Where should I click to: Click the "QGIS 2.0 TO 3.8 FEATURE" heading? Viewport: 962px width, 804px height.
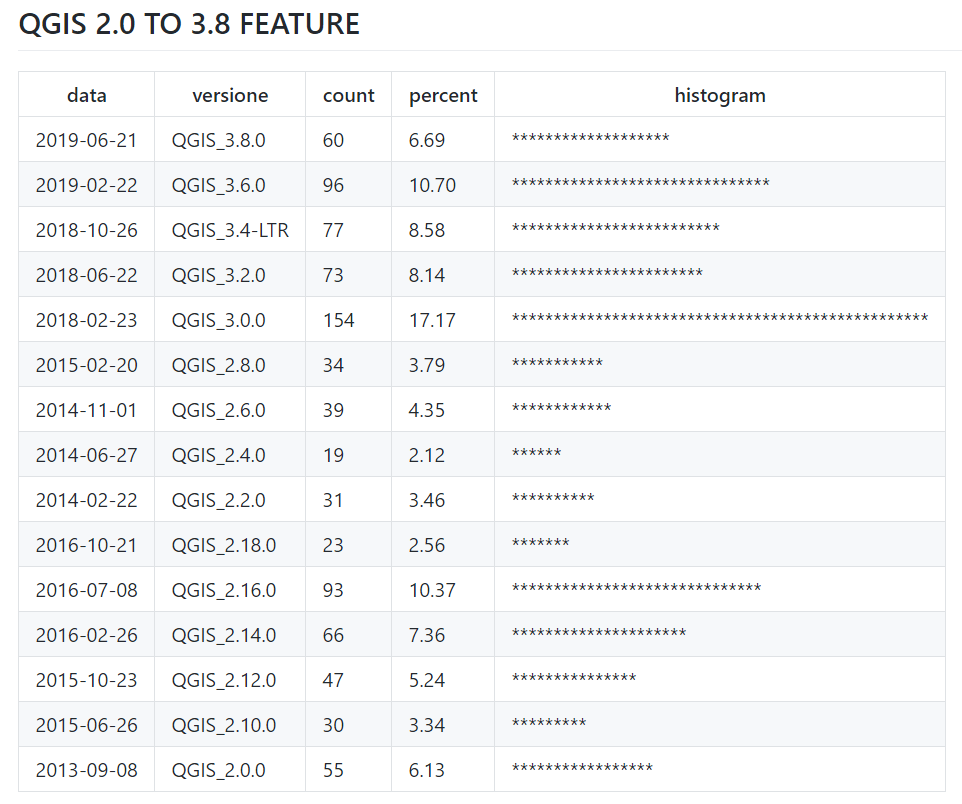click(189, 24)
